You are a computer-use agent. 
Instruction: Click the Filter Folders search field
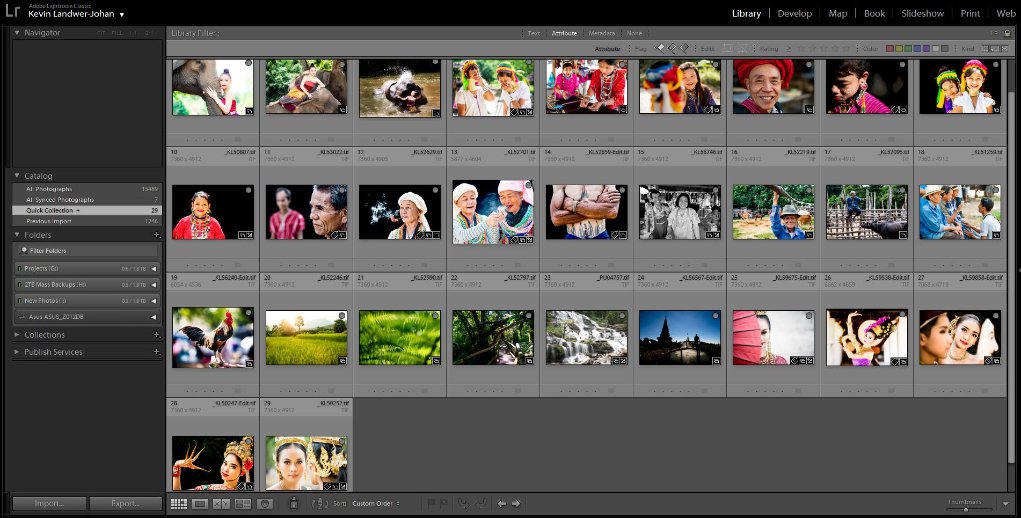[87, 251]
